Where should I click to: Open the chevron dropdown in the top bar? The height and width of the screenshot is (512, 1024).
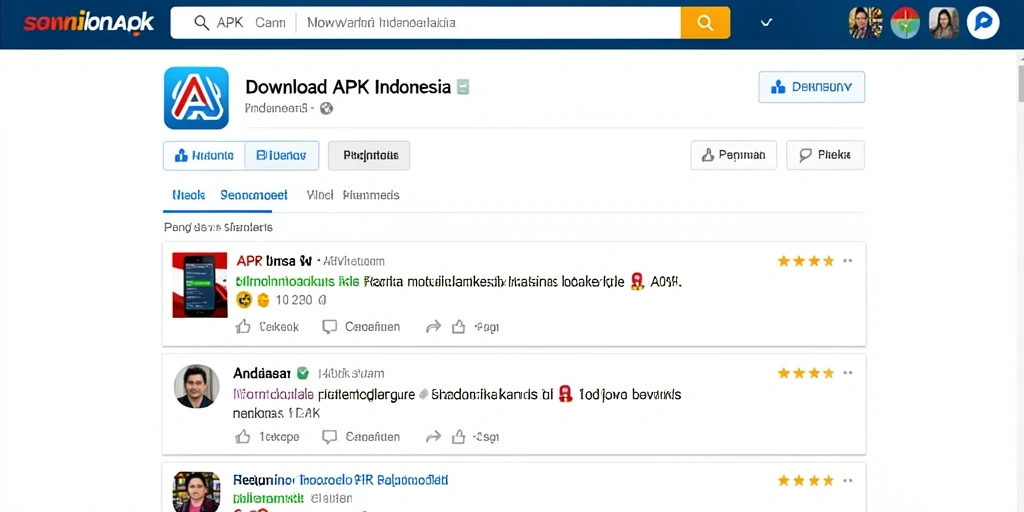tap(767, 23)
